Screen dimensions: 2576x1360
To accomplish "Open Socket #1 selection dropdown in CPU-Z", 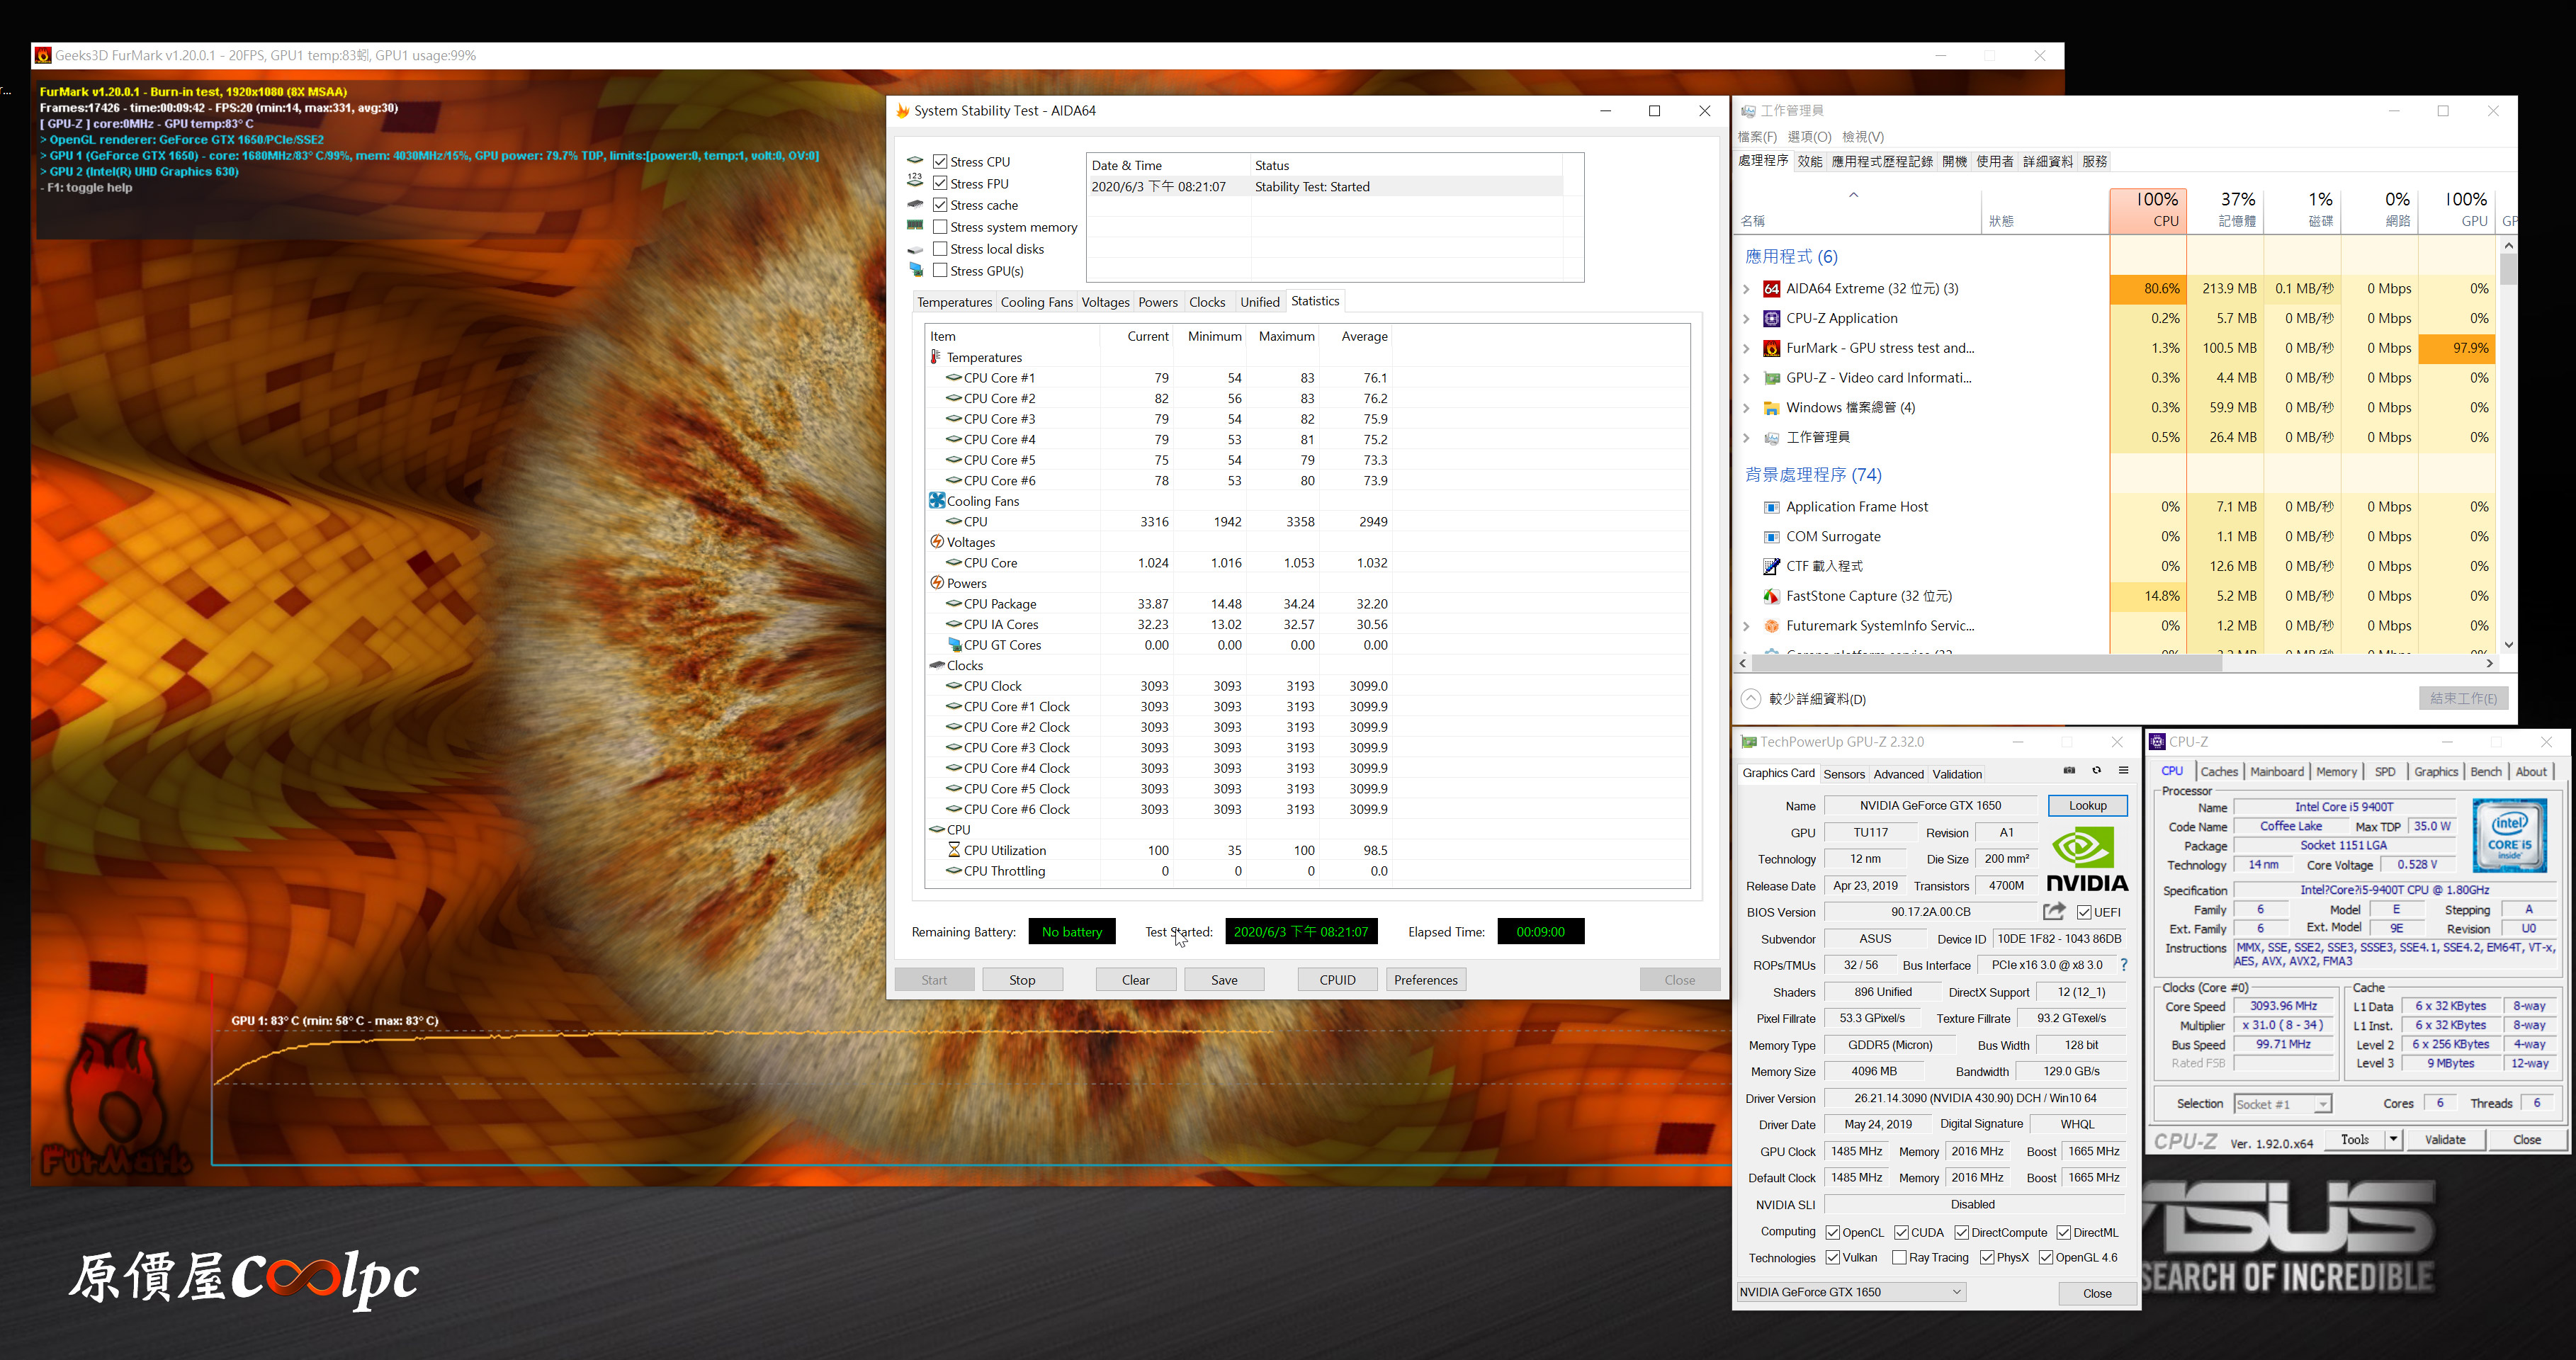I will pos(2282,1104).
